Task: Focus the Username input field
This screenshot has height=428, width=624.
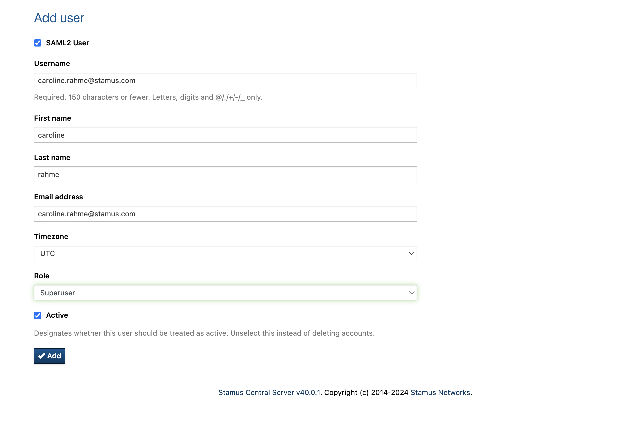Action: pos(225,80)
